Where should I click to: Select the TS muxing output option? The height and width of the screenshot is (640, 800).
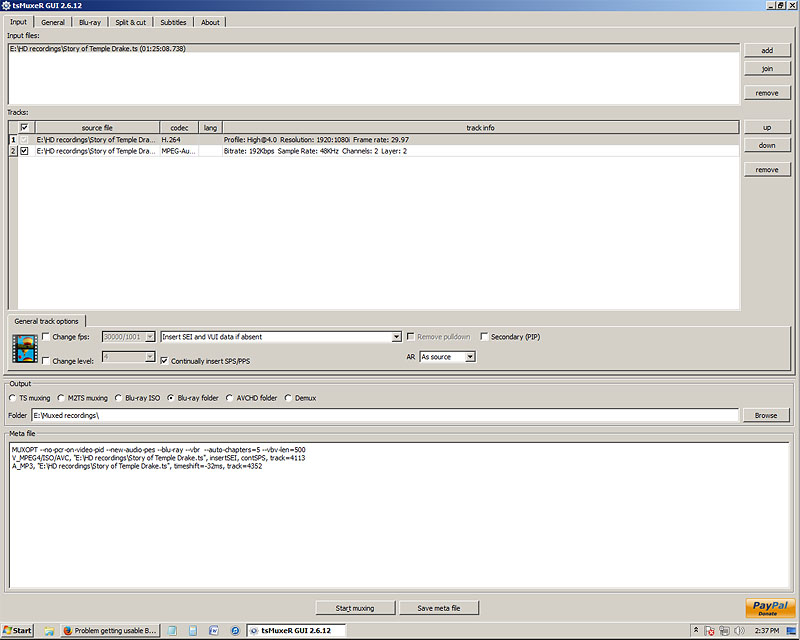[13, 398]
